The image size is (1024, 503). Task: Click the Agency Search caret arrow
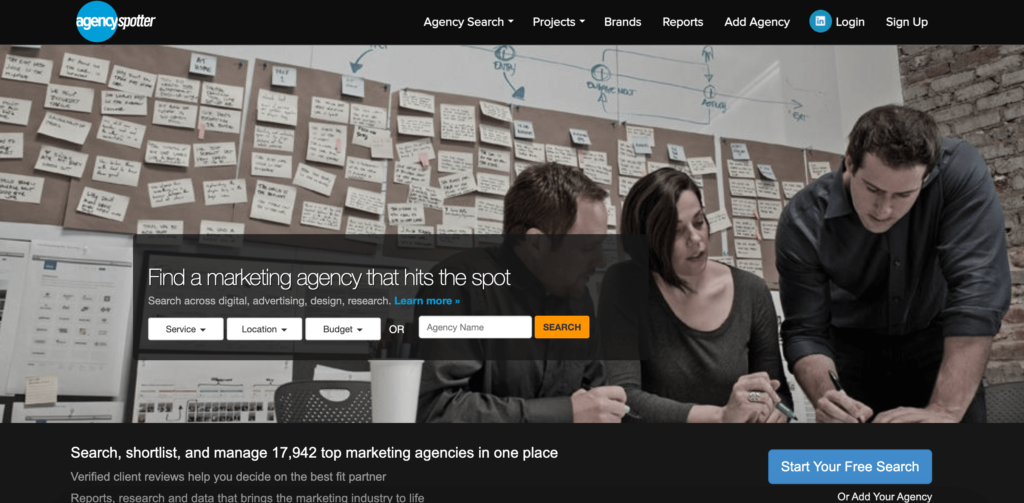click(x=511, y=22)
